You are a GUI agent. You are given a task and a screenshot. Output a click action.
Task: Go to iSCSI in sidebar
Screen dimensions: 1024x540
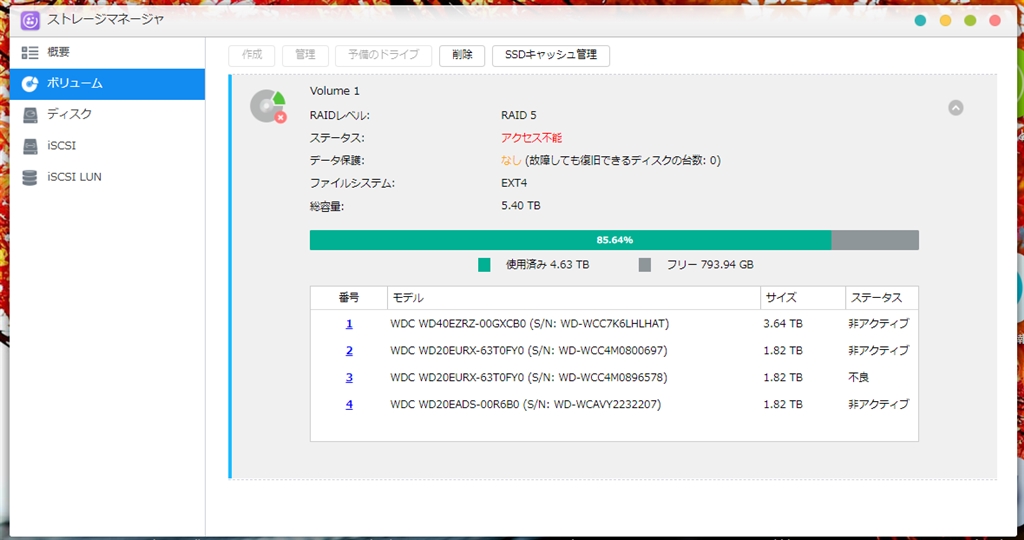(107, 146)
